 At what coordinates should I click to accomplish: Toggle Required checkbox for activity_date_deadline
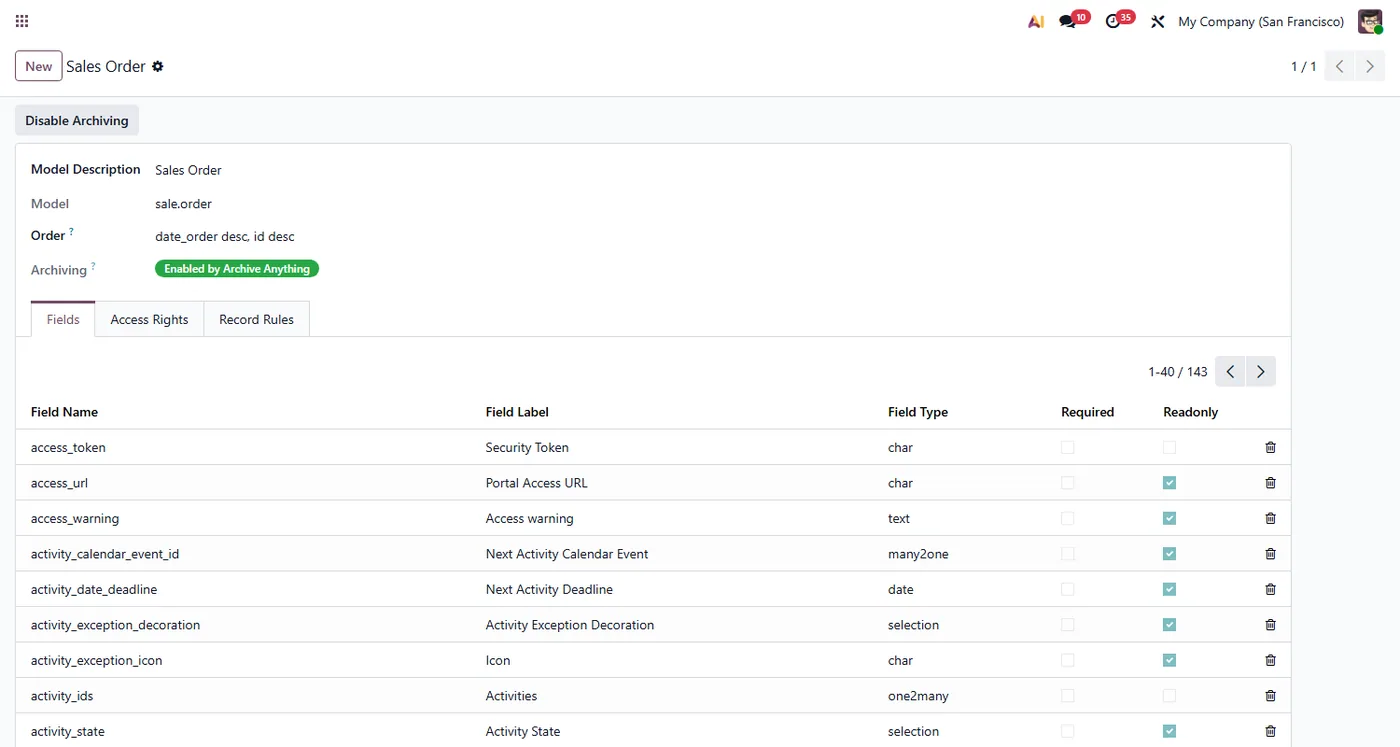(x=1067, y=590)
